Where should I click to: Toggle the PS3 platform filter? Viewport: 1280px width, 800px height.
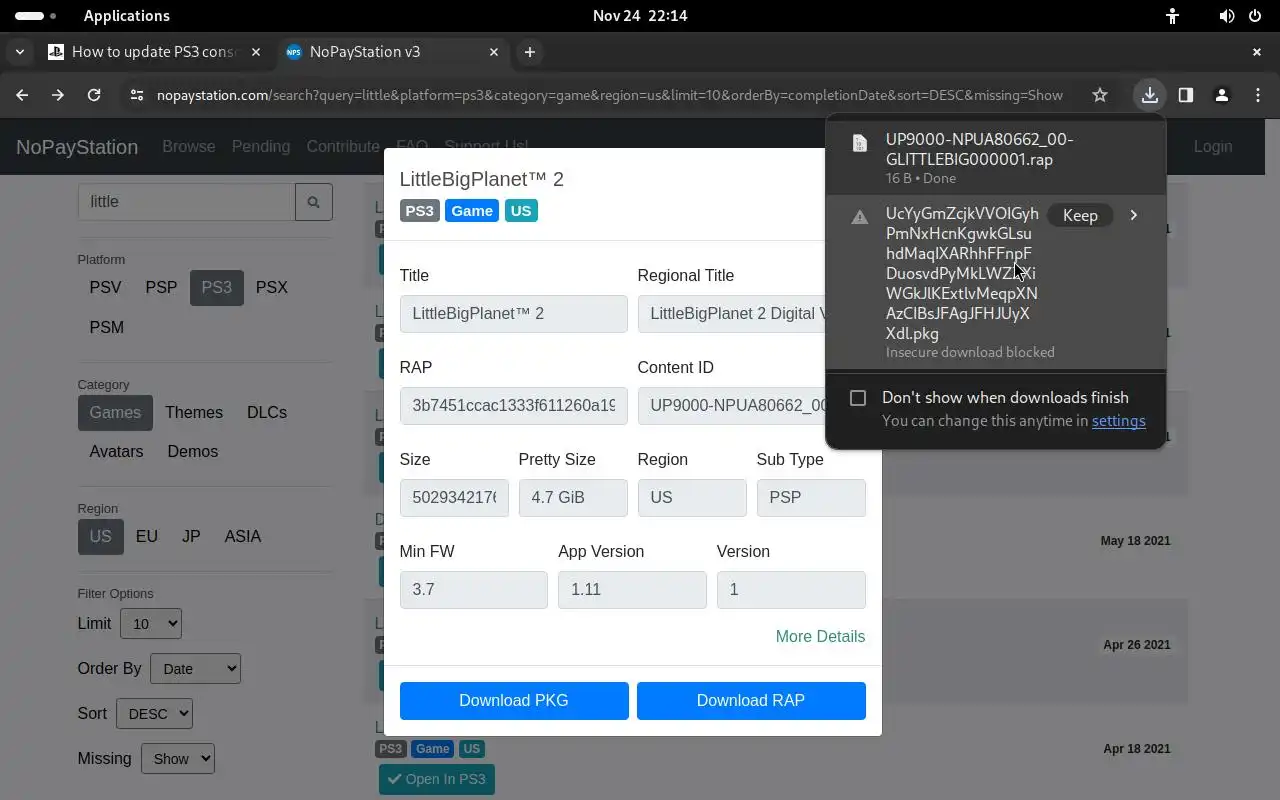coord(216,288)
